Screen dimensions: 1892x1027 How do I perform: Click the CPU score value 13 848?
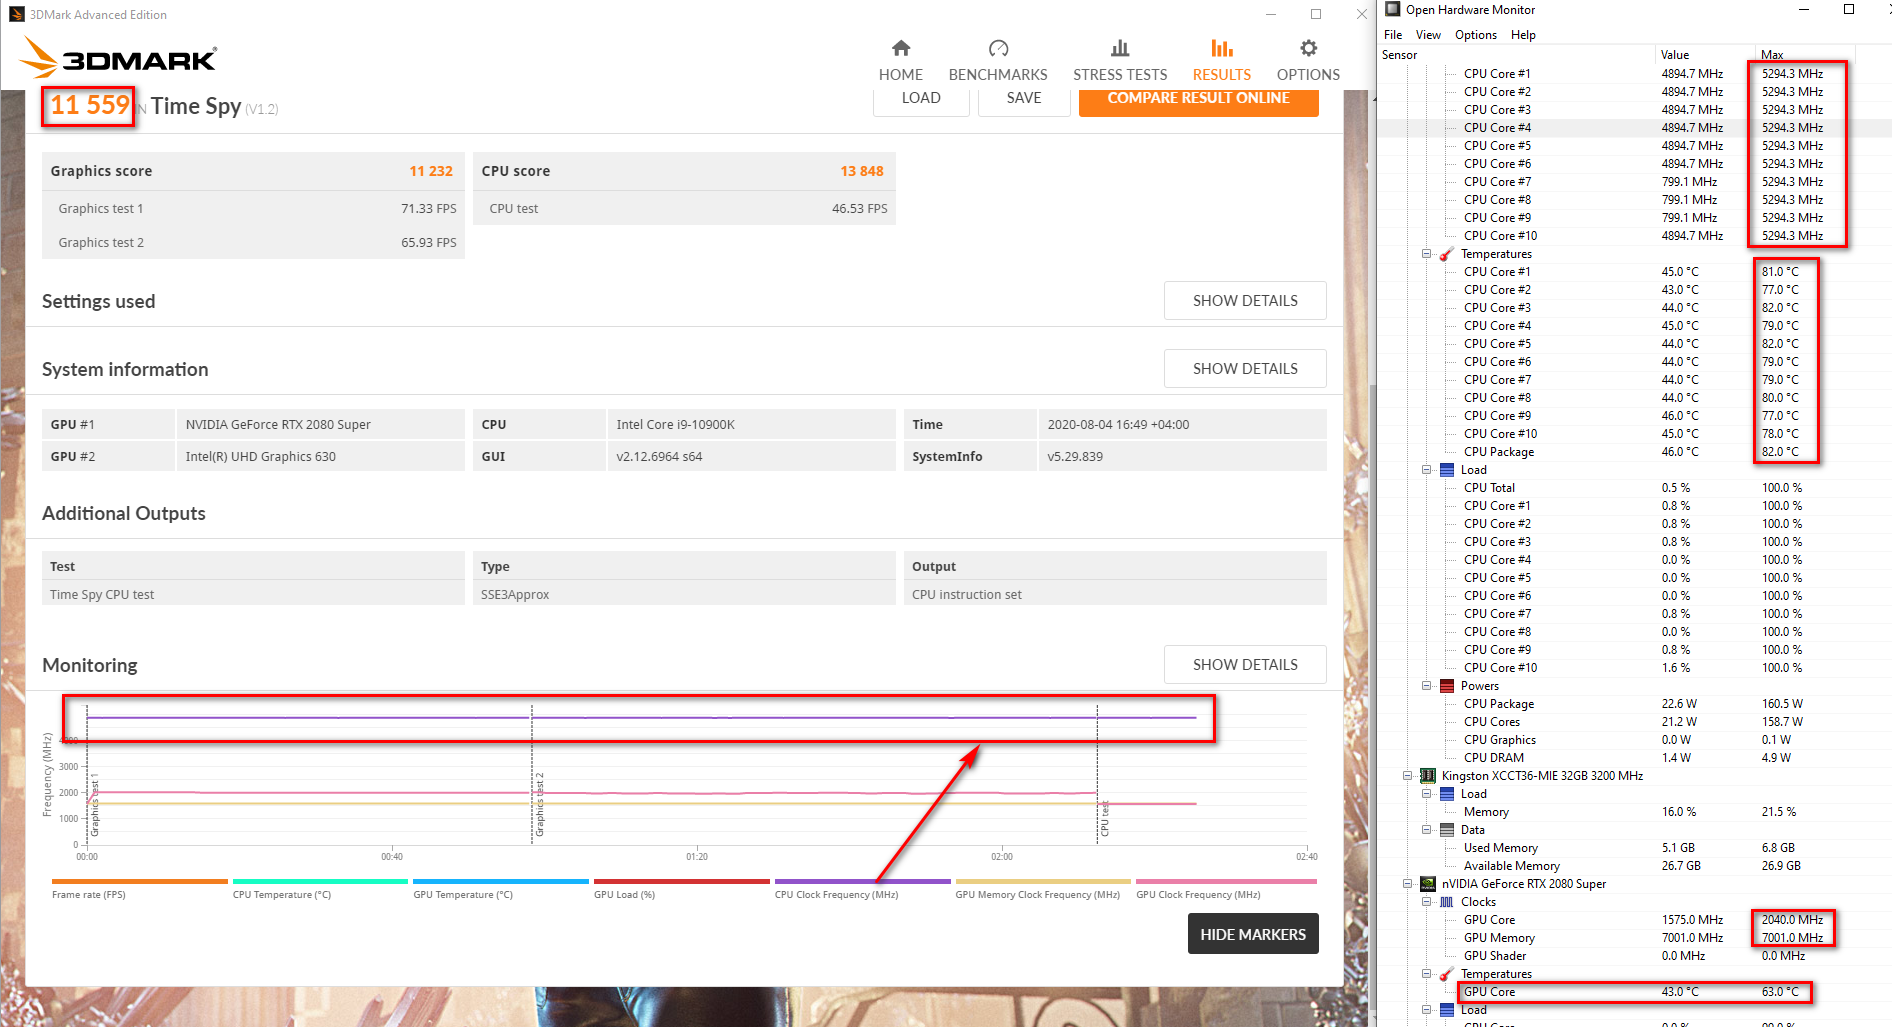point(862,171)
